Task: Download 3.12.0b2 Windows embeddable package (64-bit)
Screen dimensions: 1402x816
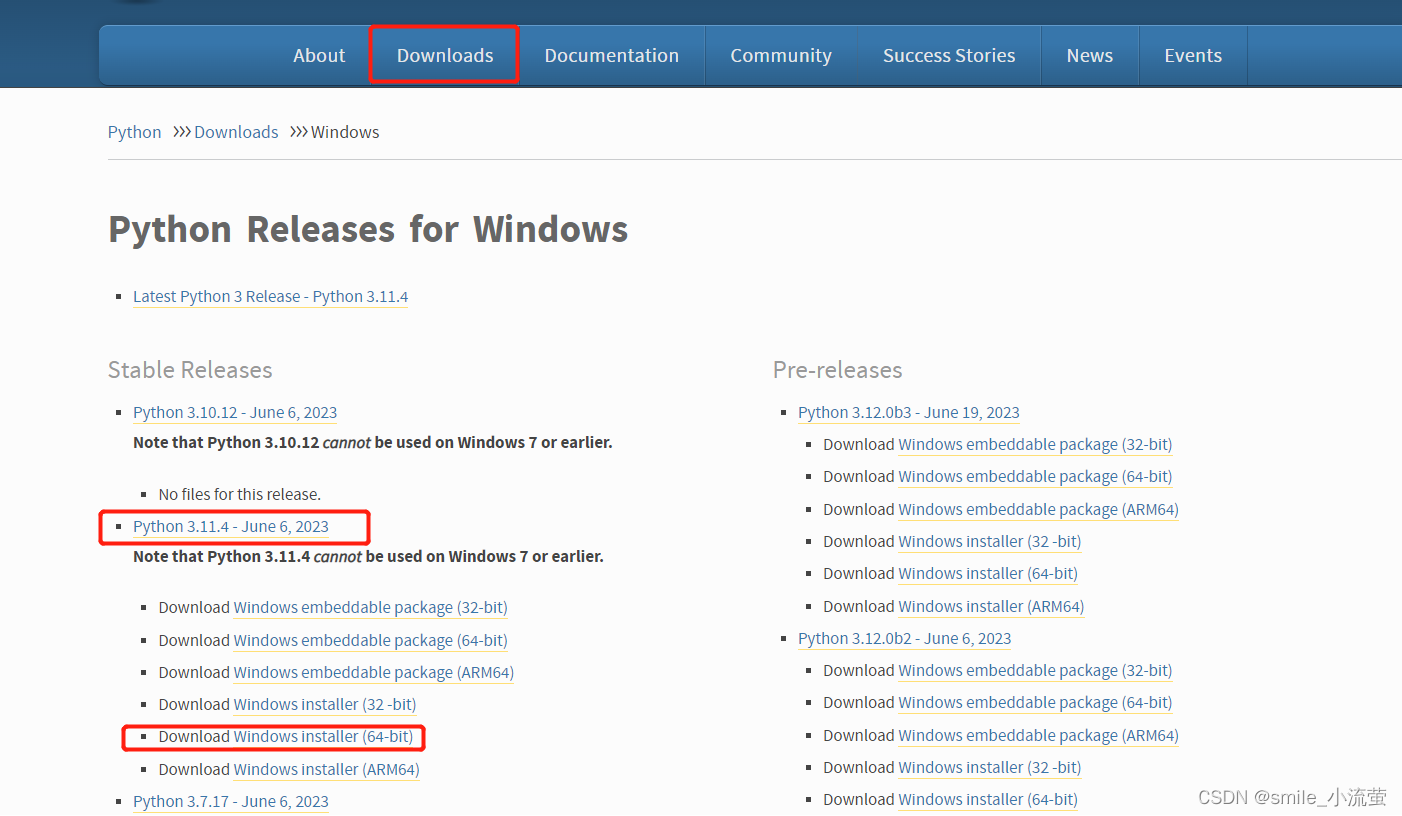Action: pos(1035,703)
